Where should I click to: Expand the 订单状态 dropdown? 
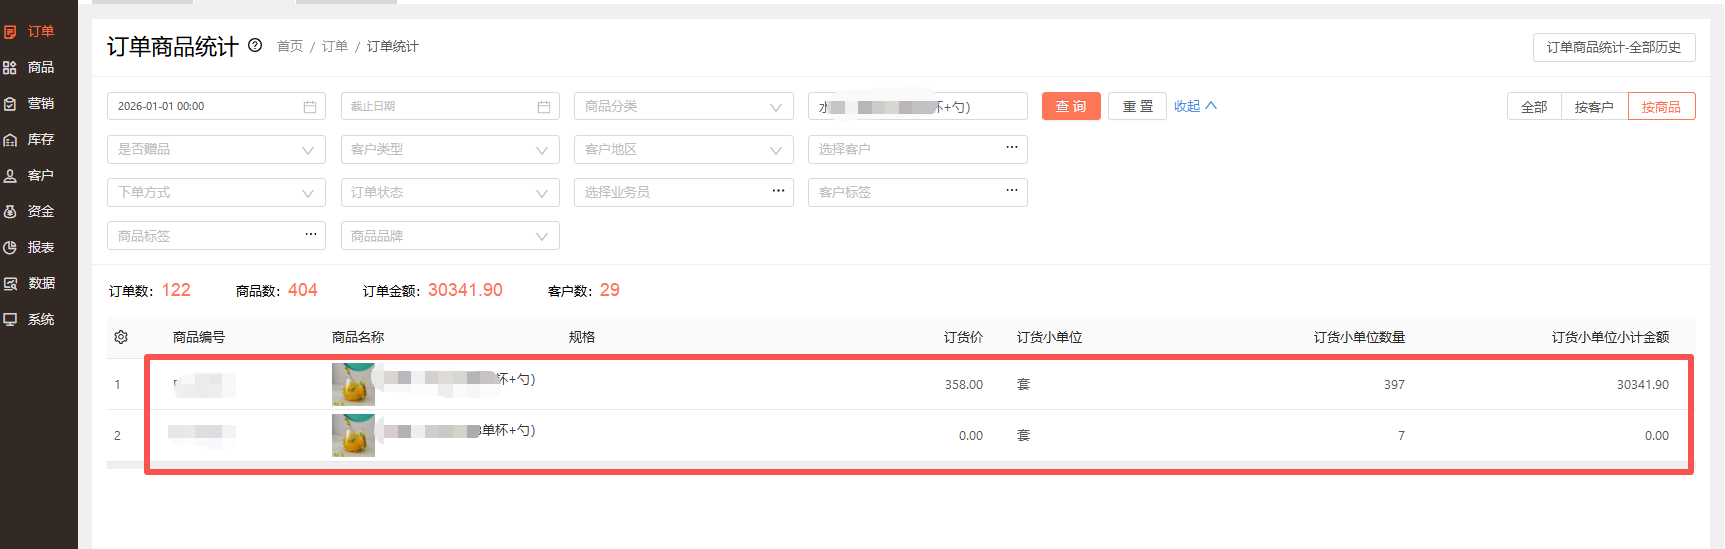point(450,192)
